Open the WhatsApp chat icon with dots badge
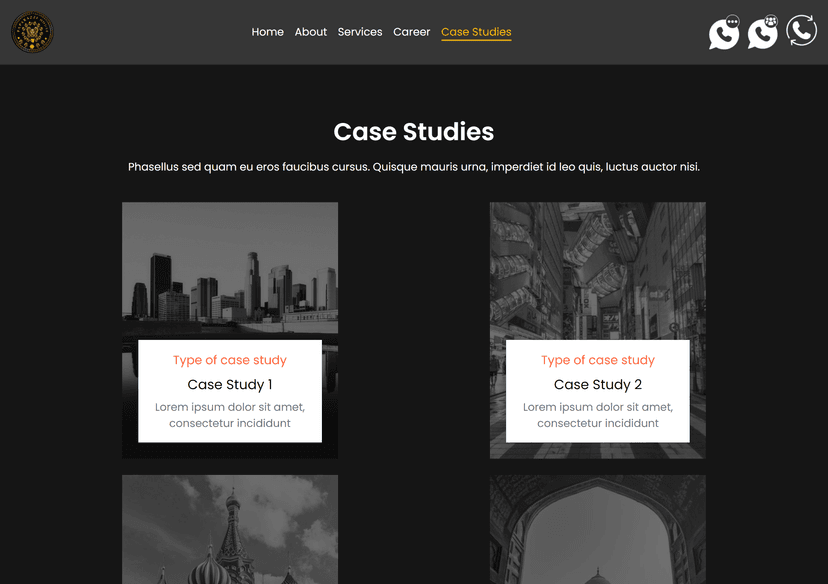The width and height of the screenshot is (828, 584). (x=724, y=32)
